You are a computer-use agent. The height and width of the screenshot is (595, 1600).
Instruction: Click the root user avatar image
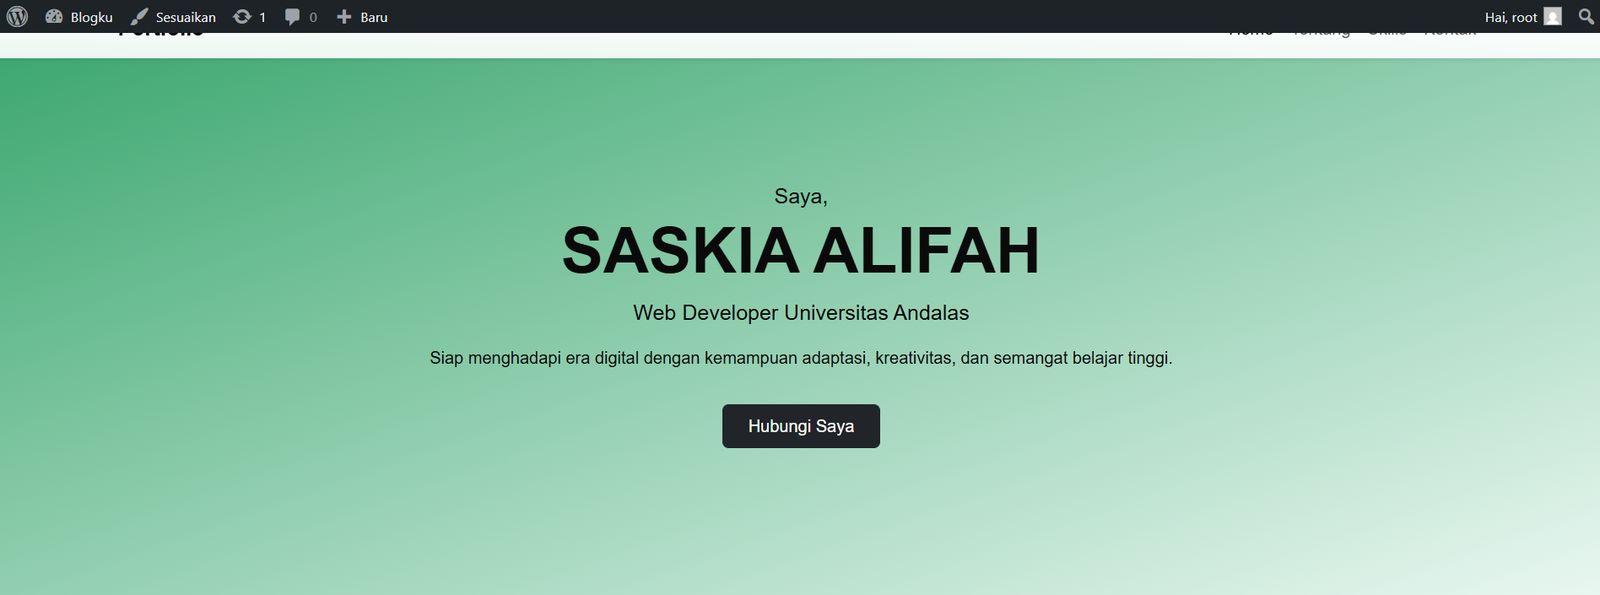point(1552,17)
